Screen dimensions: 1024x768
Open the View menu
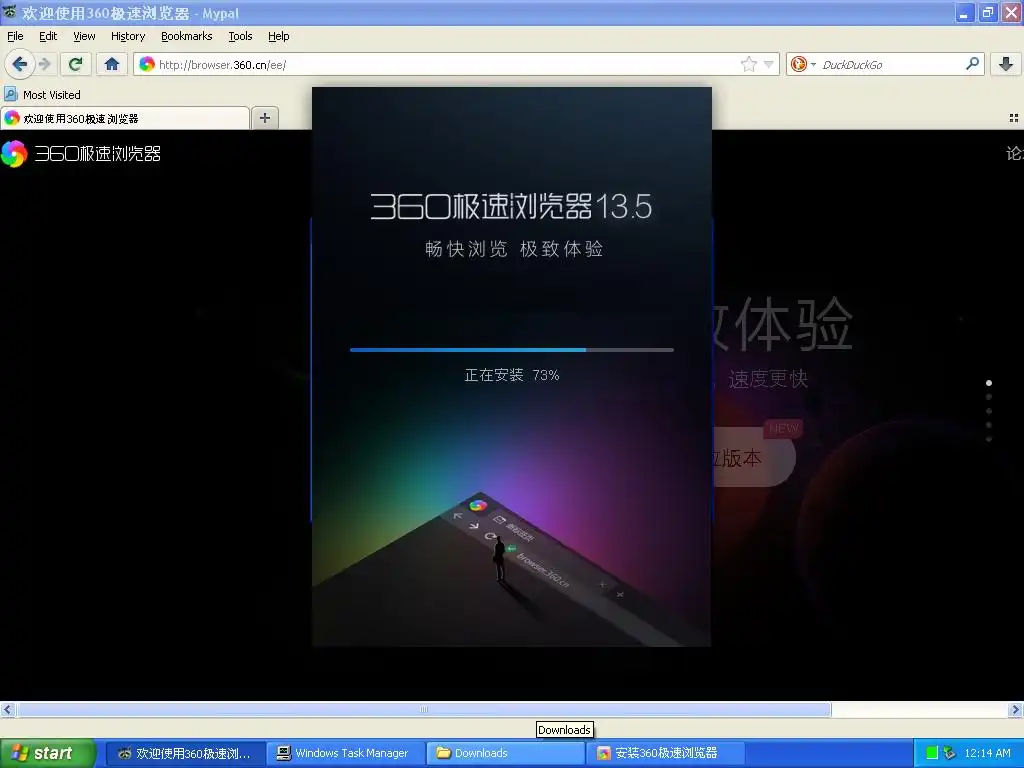pyautogui.click(x=84, y=36)
